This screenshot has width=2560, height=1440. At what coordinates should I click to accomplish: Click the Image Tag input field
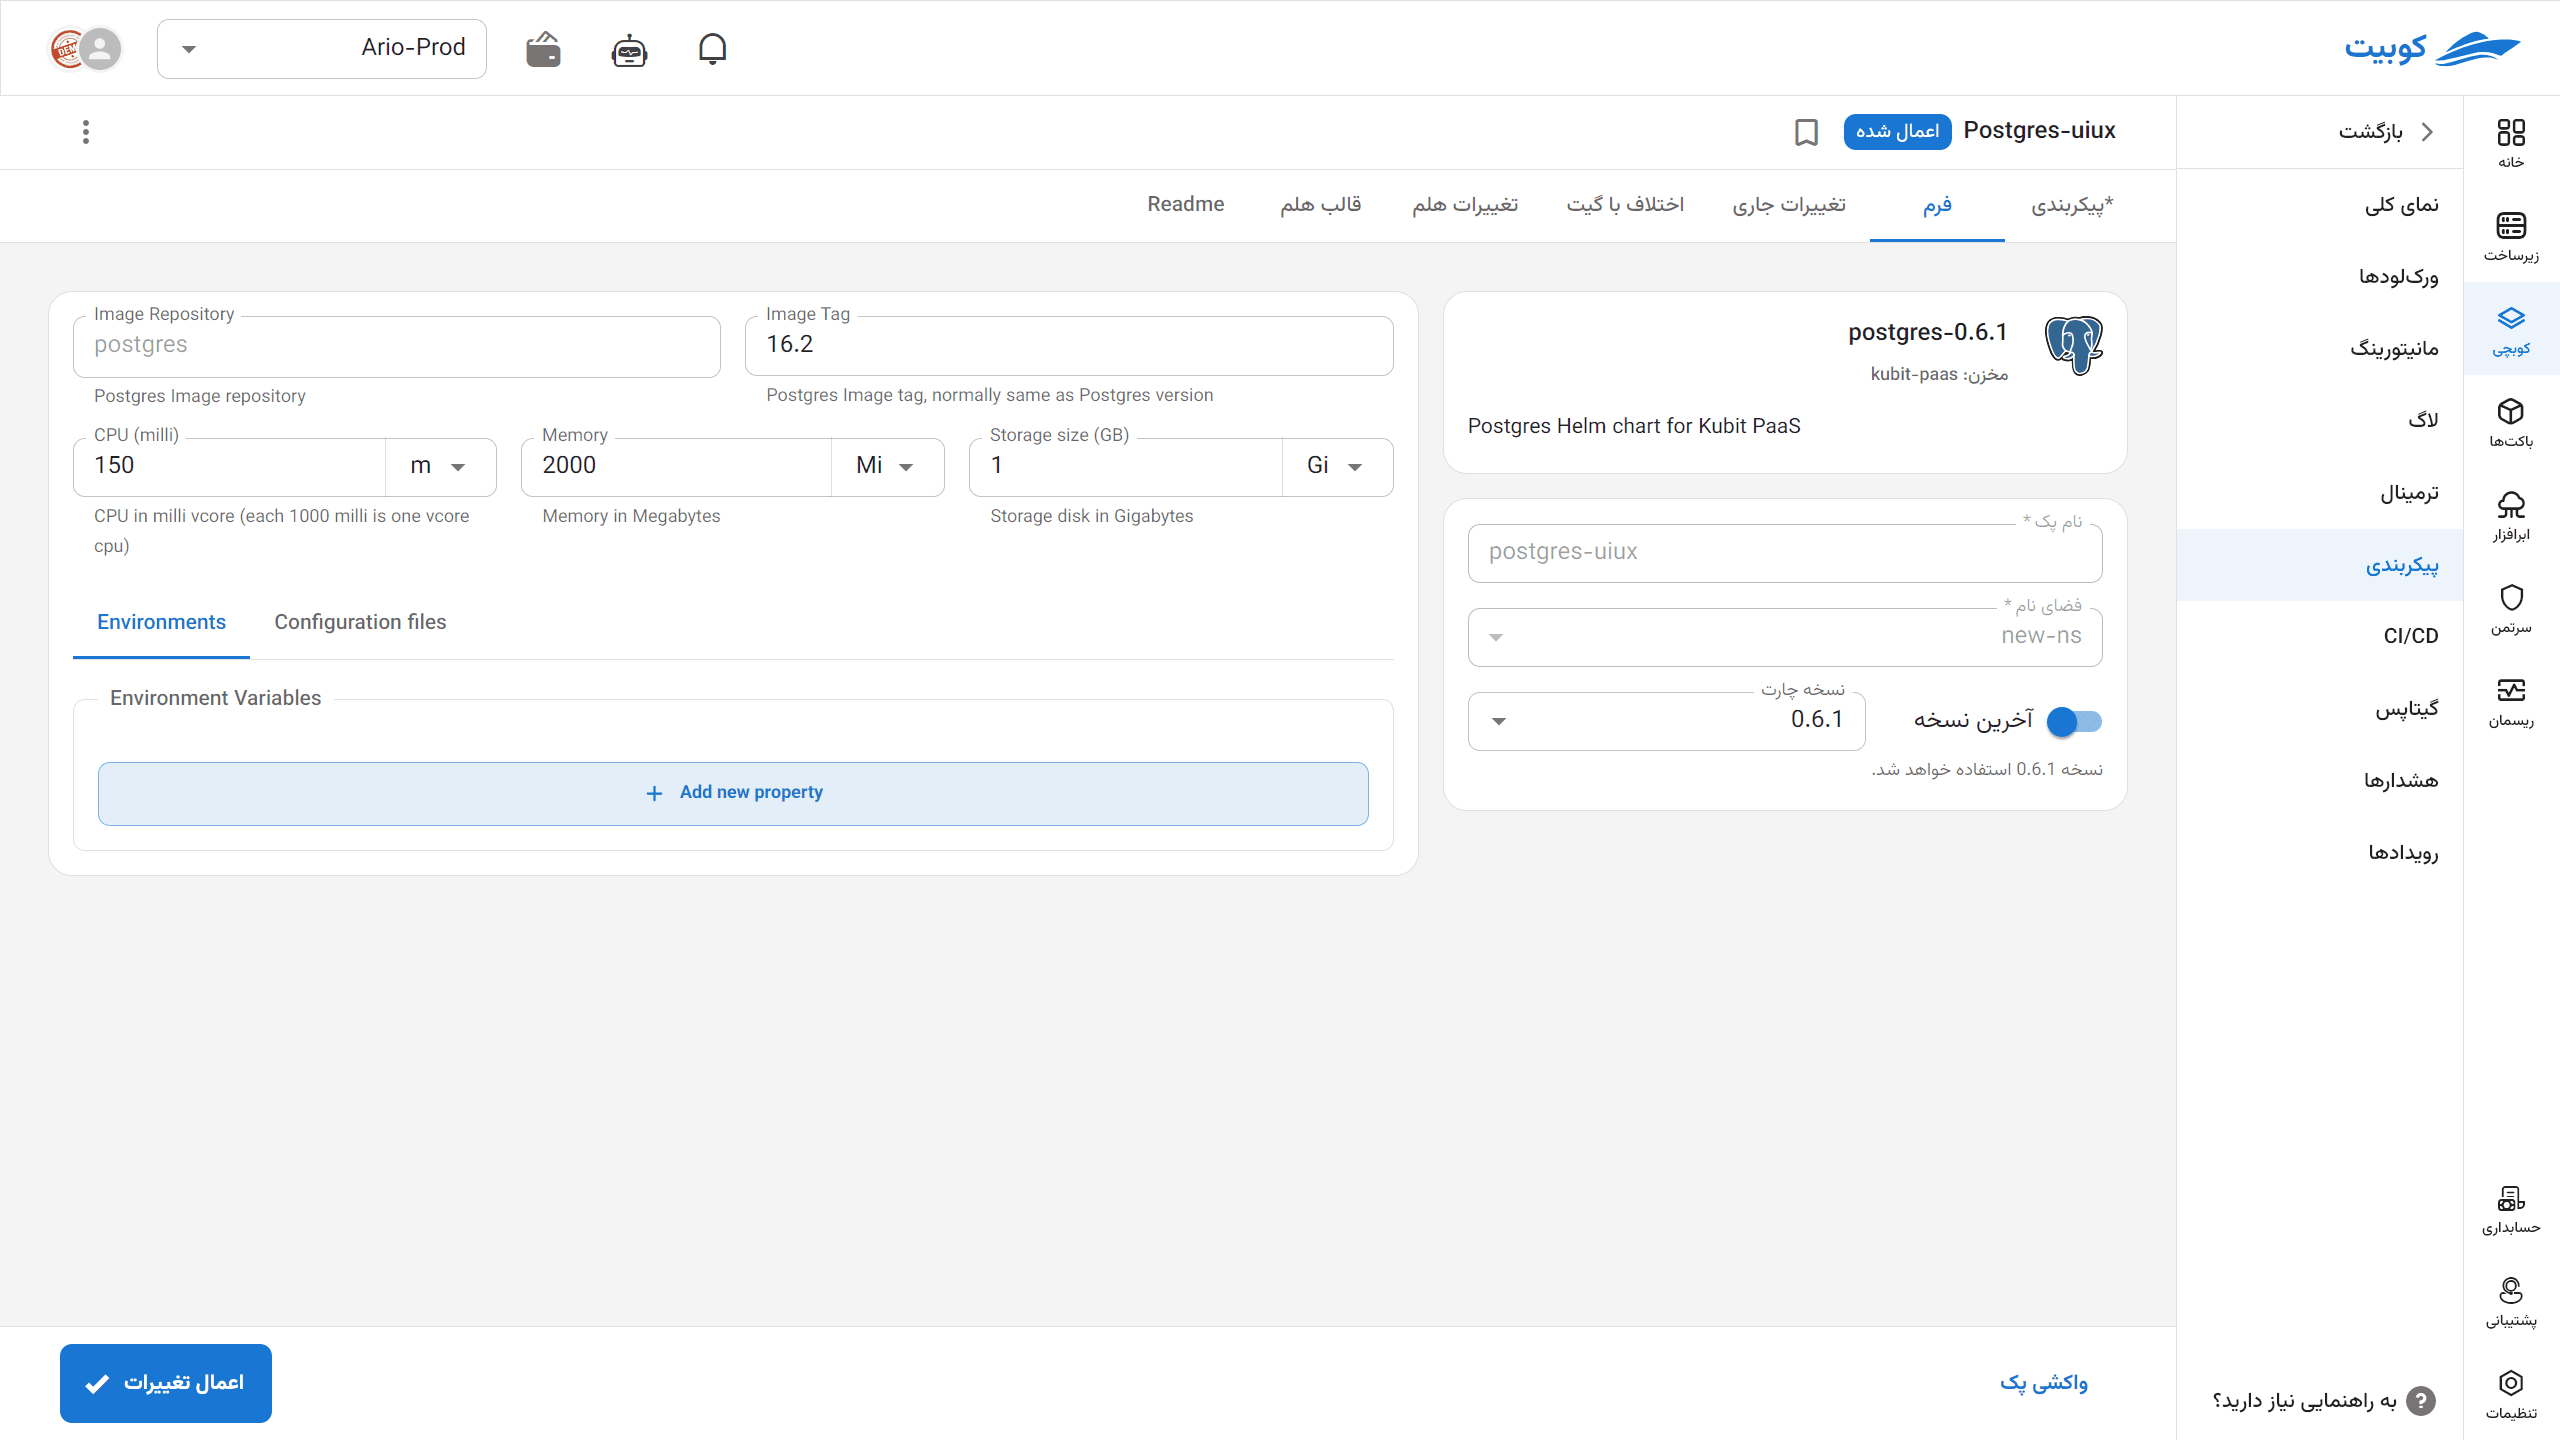pyautogui.click(x=1069, y=345)
